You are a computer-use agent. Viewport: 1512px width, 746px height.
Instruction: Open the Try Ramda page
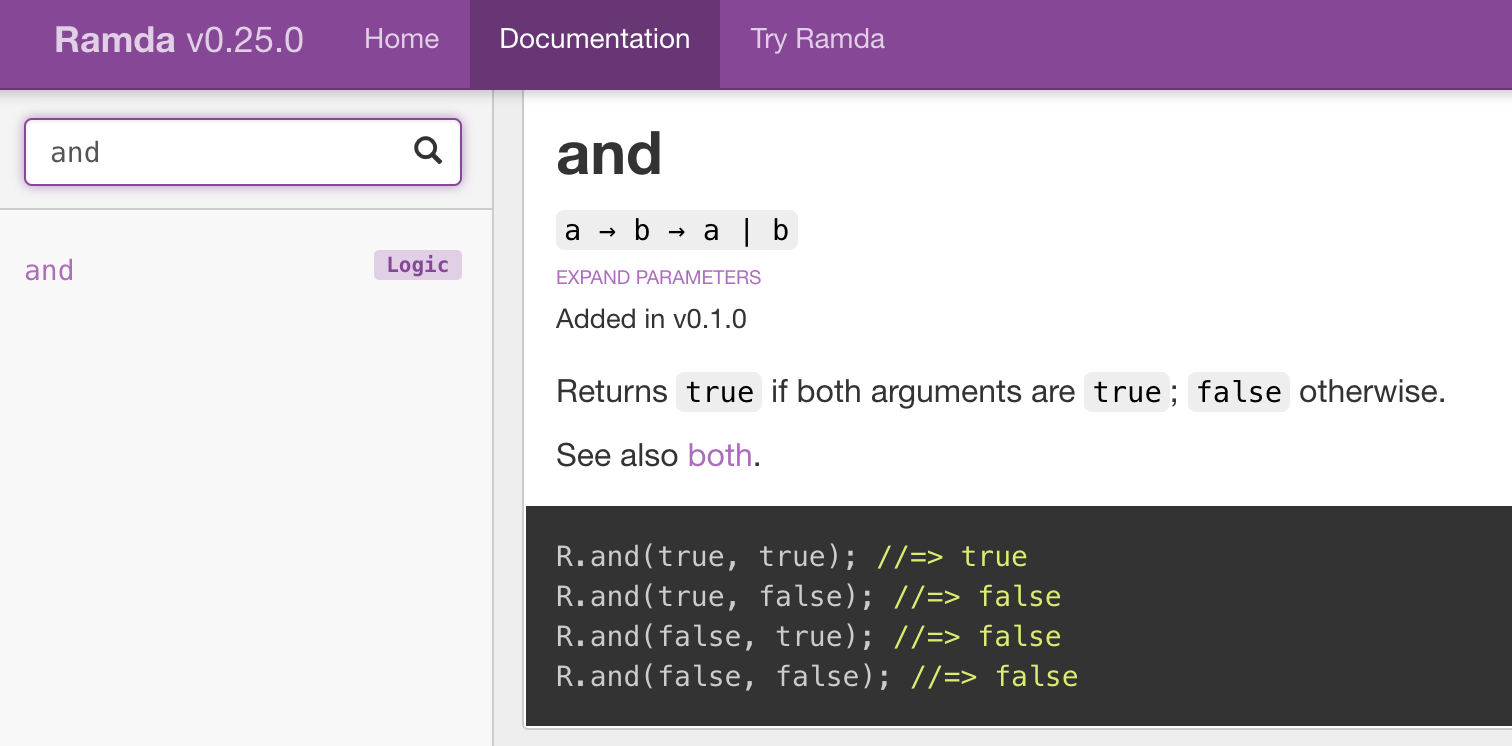(x=817, y=40)
